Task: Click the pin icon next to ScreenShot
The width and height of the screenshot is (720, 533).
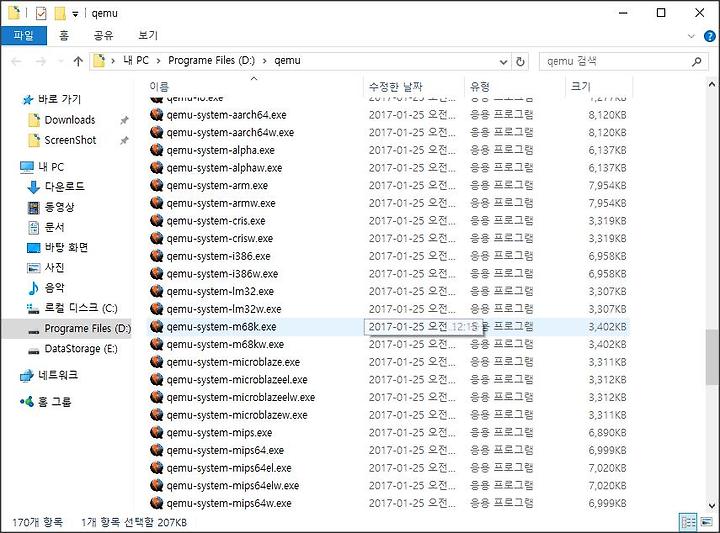Action: 124,140
